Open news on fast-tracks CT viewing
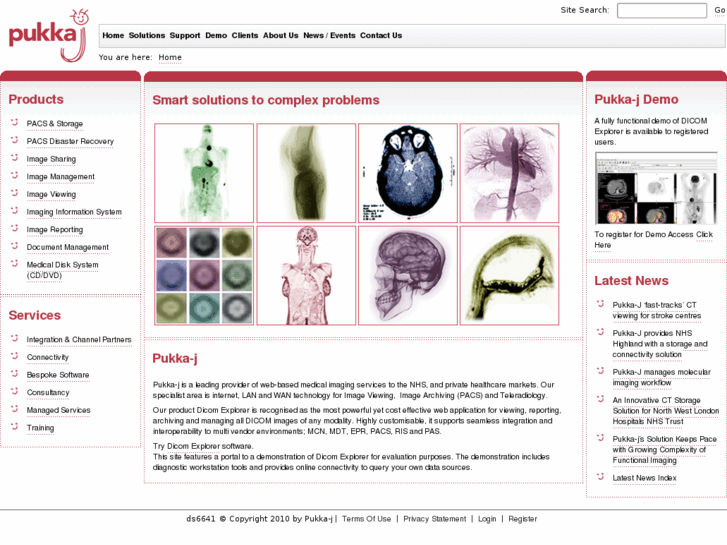Image resolution: width=727 pixels, height=545 pixels. pyautogui.click(x=657, y=310)
